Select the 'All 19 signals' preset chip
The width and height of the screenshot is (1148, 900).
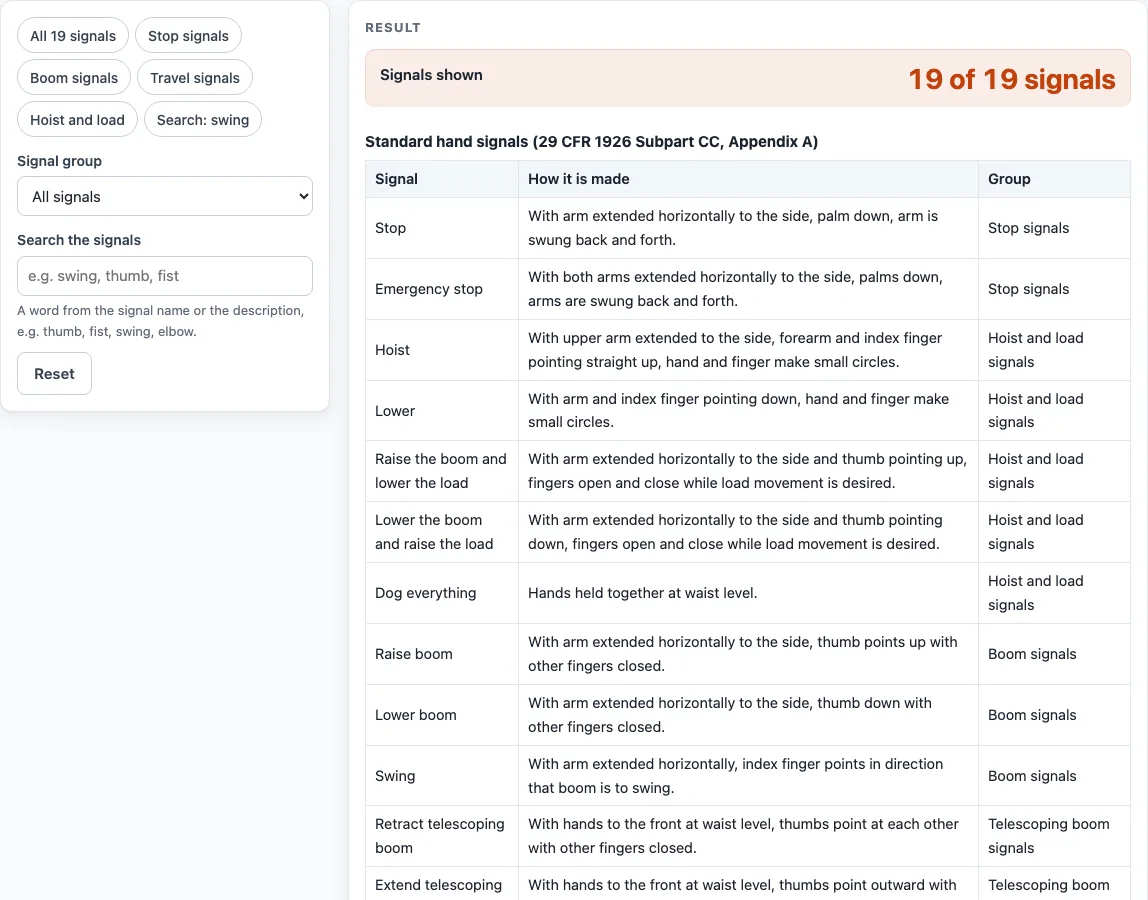pyautogui.click(x=73, y=36)
